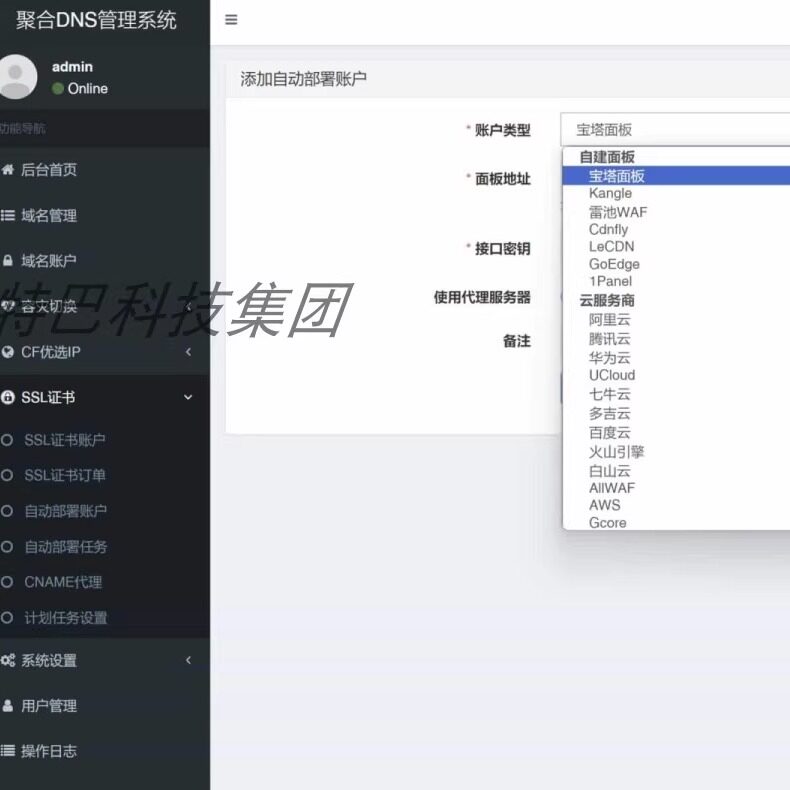Screen dimensions: 790x790
Task: Go to CNAME代理 submenu page
Action: 63,582
